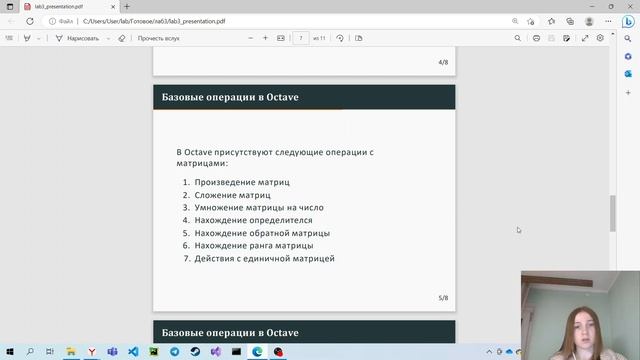
Task: Click list item Умножение матрицы на число
Action: coord(259,207)
